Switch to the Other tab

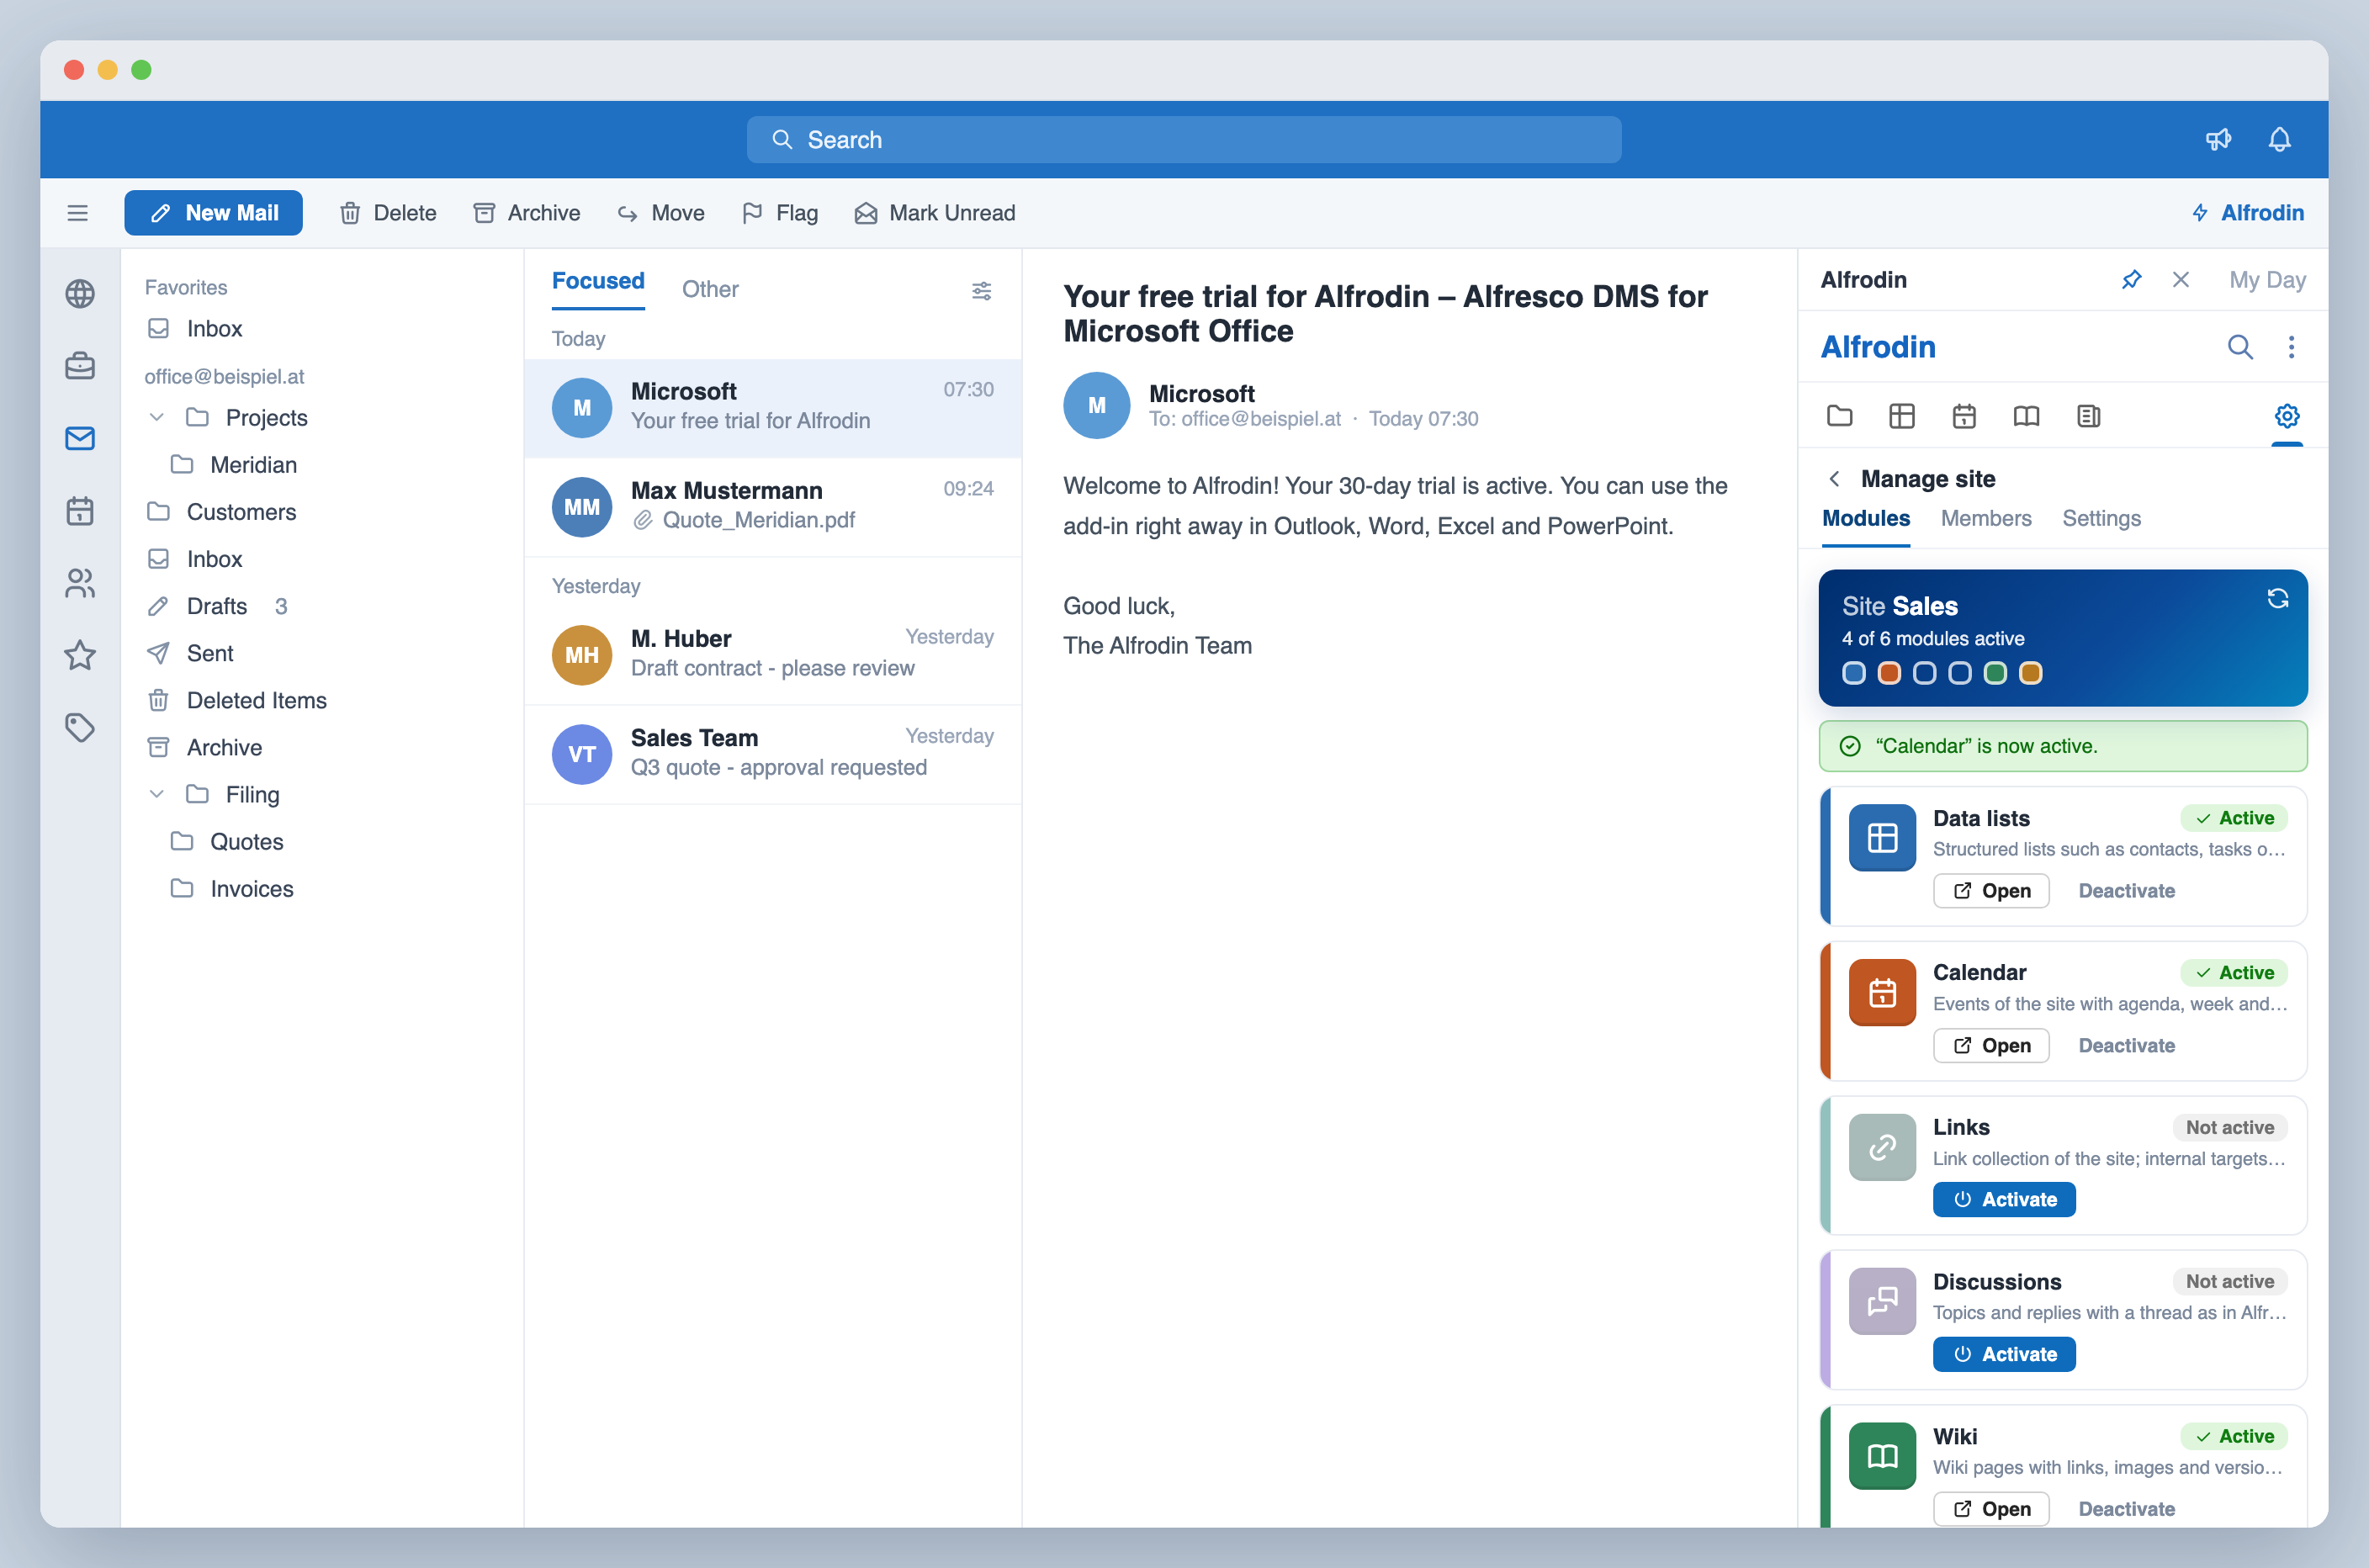point(710,289)
